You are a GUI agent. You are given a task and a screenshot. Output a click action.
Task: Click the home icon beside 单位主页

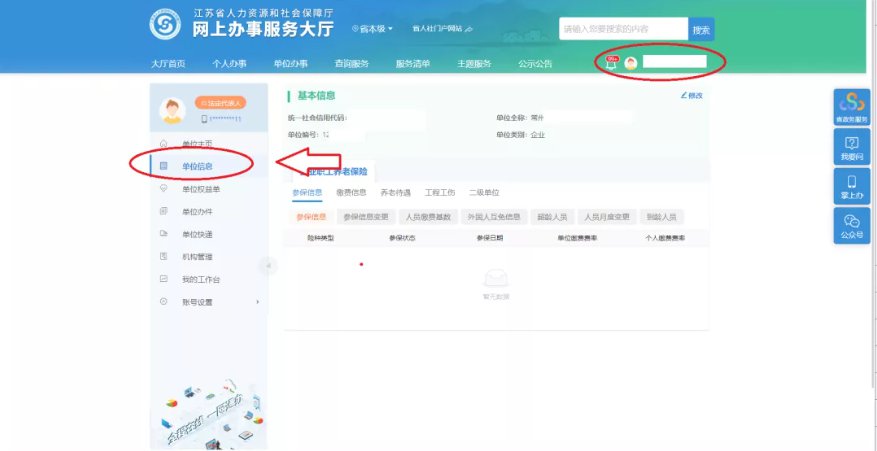(164, 143)
